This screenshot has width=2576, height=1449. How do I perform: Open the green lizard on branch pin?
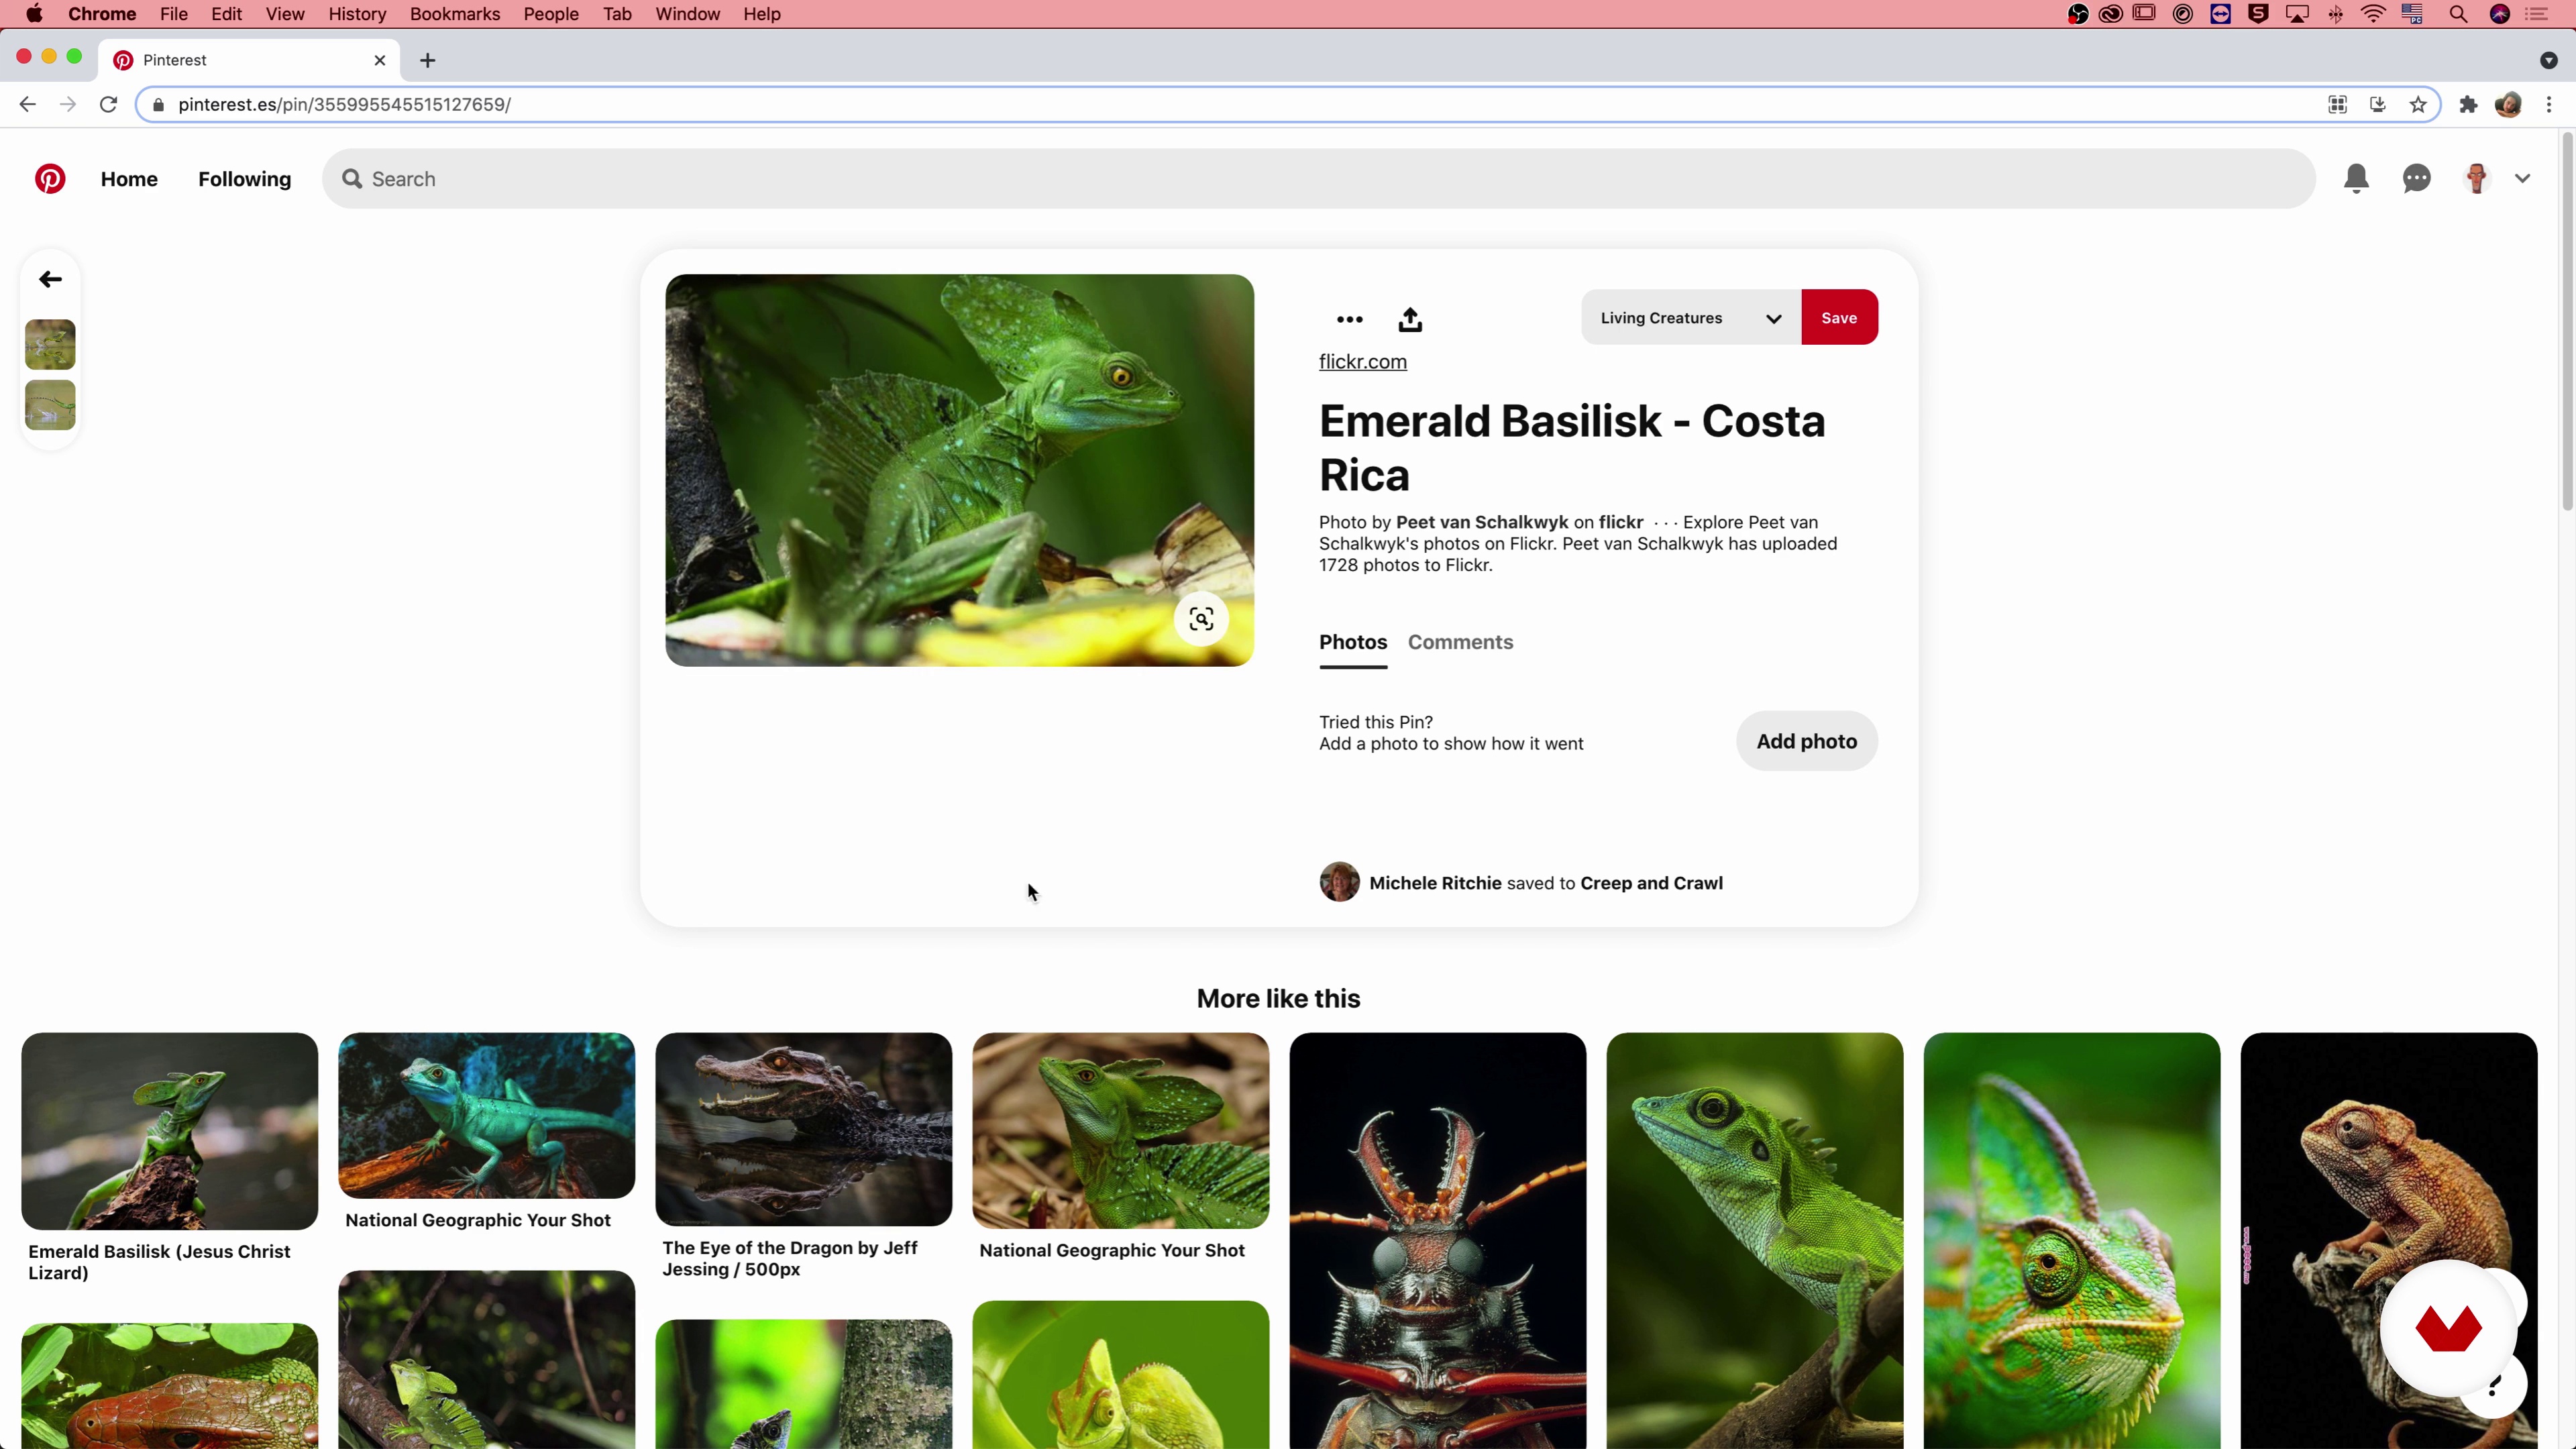click(1754, 1241)
